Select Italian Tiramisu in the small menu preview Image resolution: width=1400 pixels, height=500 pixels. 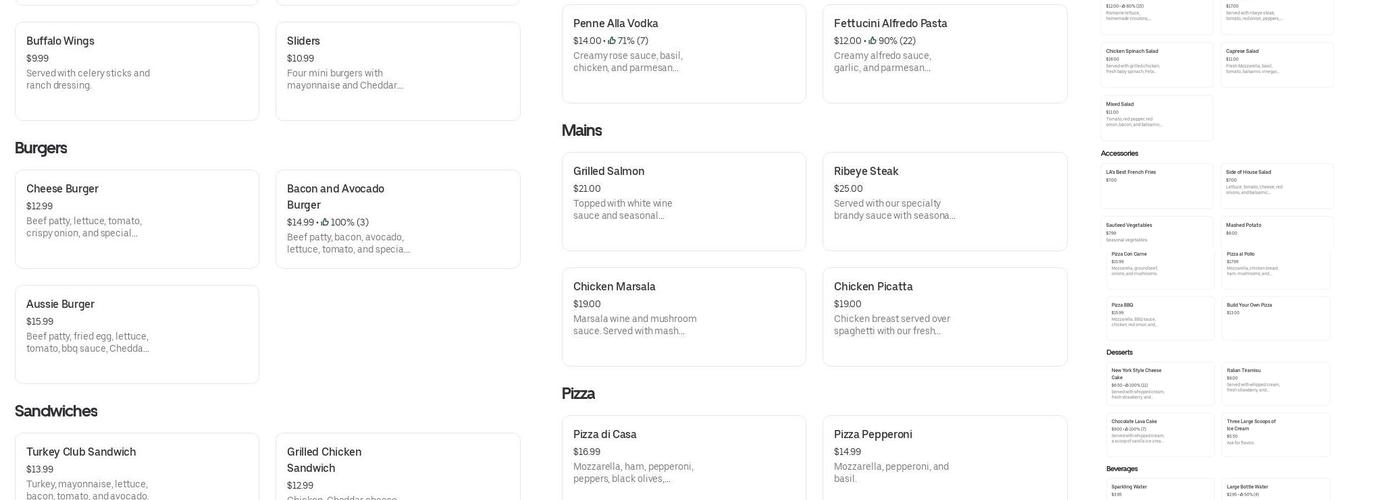(x=1277, y=383)
